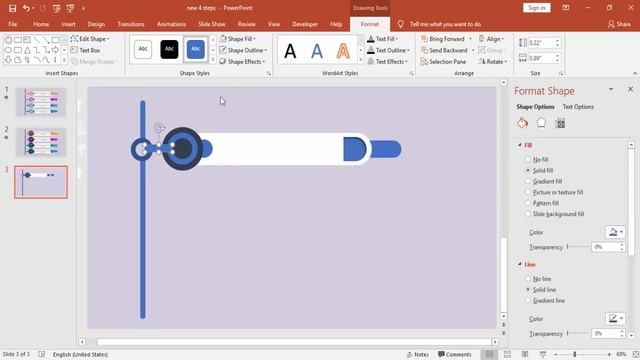Open the File tab
Viewport: 640px width, 360px height.
13,24
